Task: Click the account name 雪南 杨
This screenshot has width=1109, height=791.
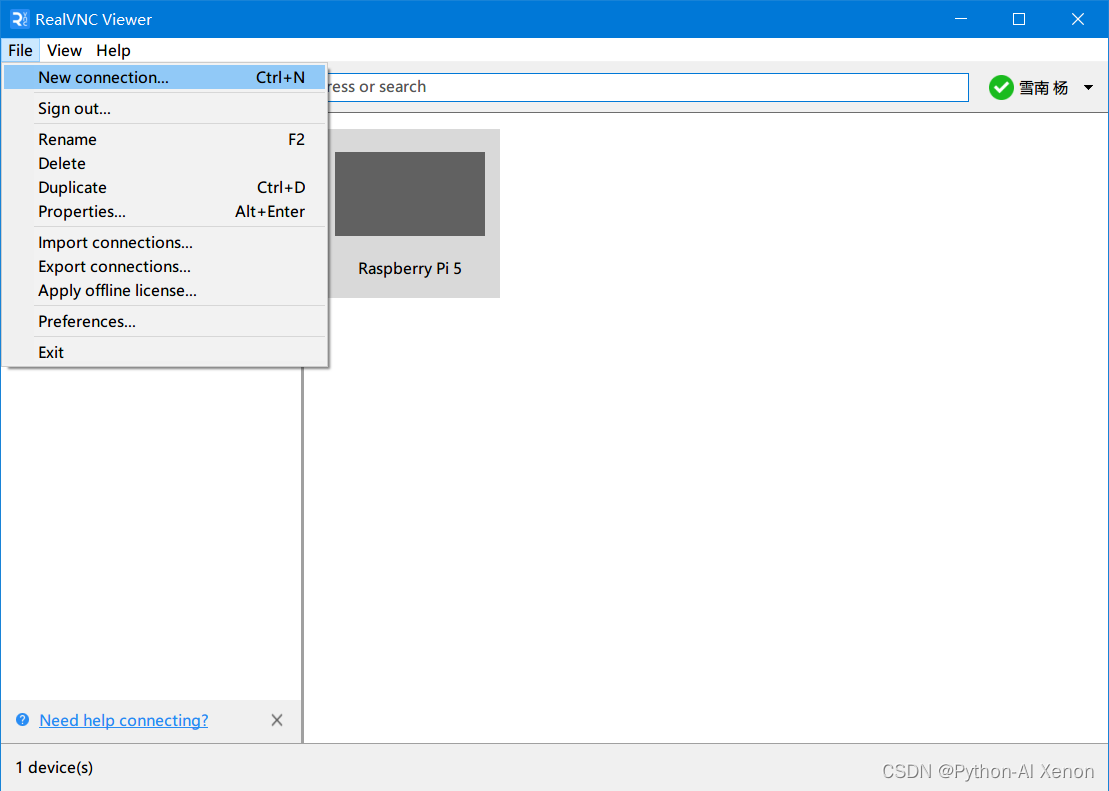Action: point(1043,88)
